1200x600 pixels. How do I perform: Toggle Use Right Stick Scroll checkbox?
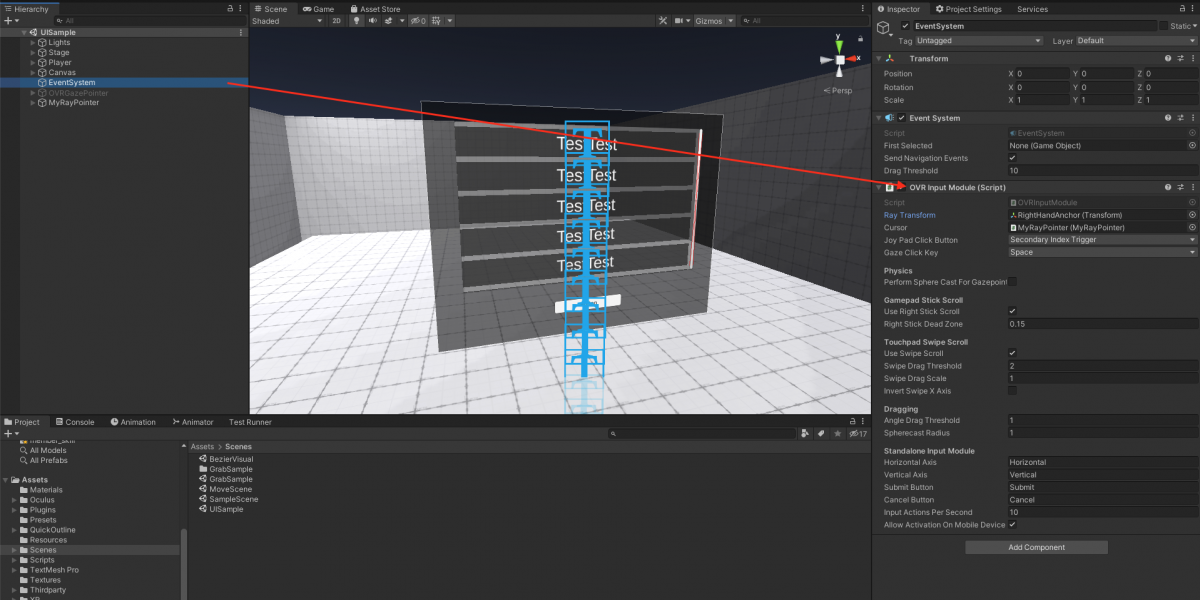coord(1012,311)
